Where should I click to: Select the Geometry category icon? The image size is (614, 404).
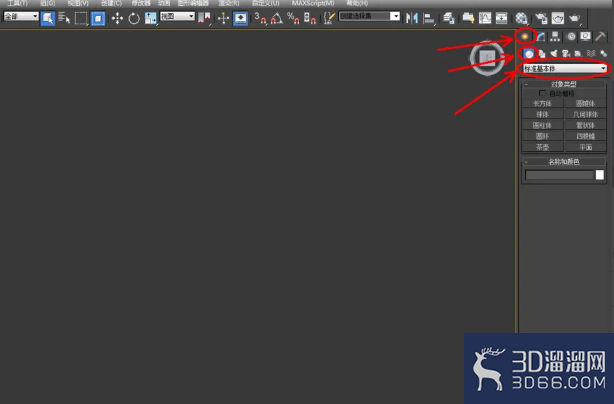[529, 54]
